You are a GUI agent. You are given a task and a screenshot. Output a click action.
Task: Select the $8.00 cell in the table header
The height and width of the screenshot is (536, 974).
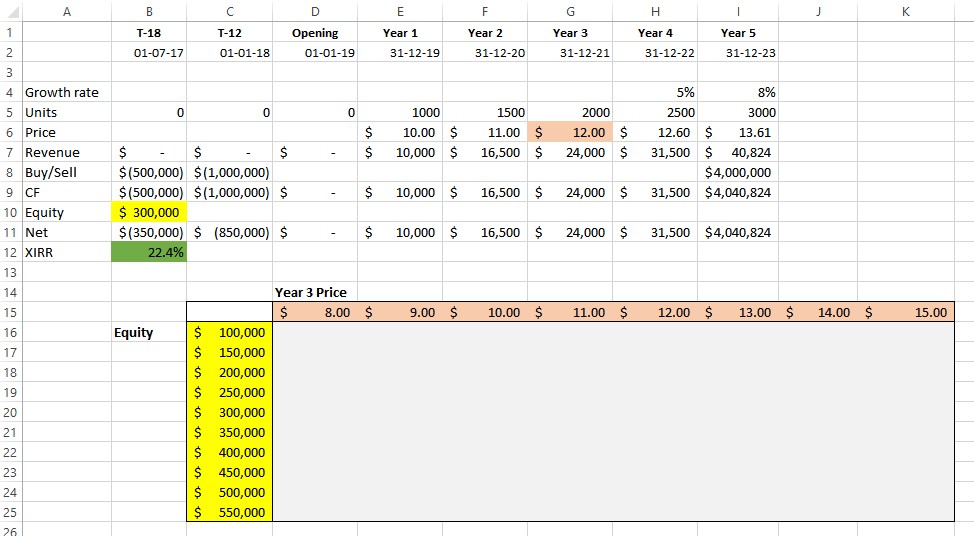point(315,313)
